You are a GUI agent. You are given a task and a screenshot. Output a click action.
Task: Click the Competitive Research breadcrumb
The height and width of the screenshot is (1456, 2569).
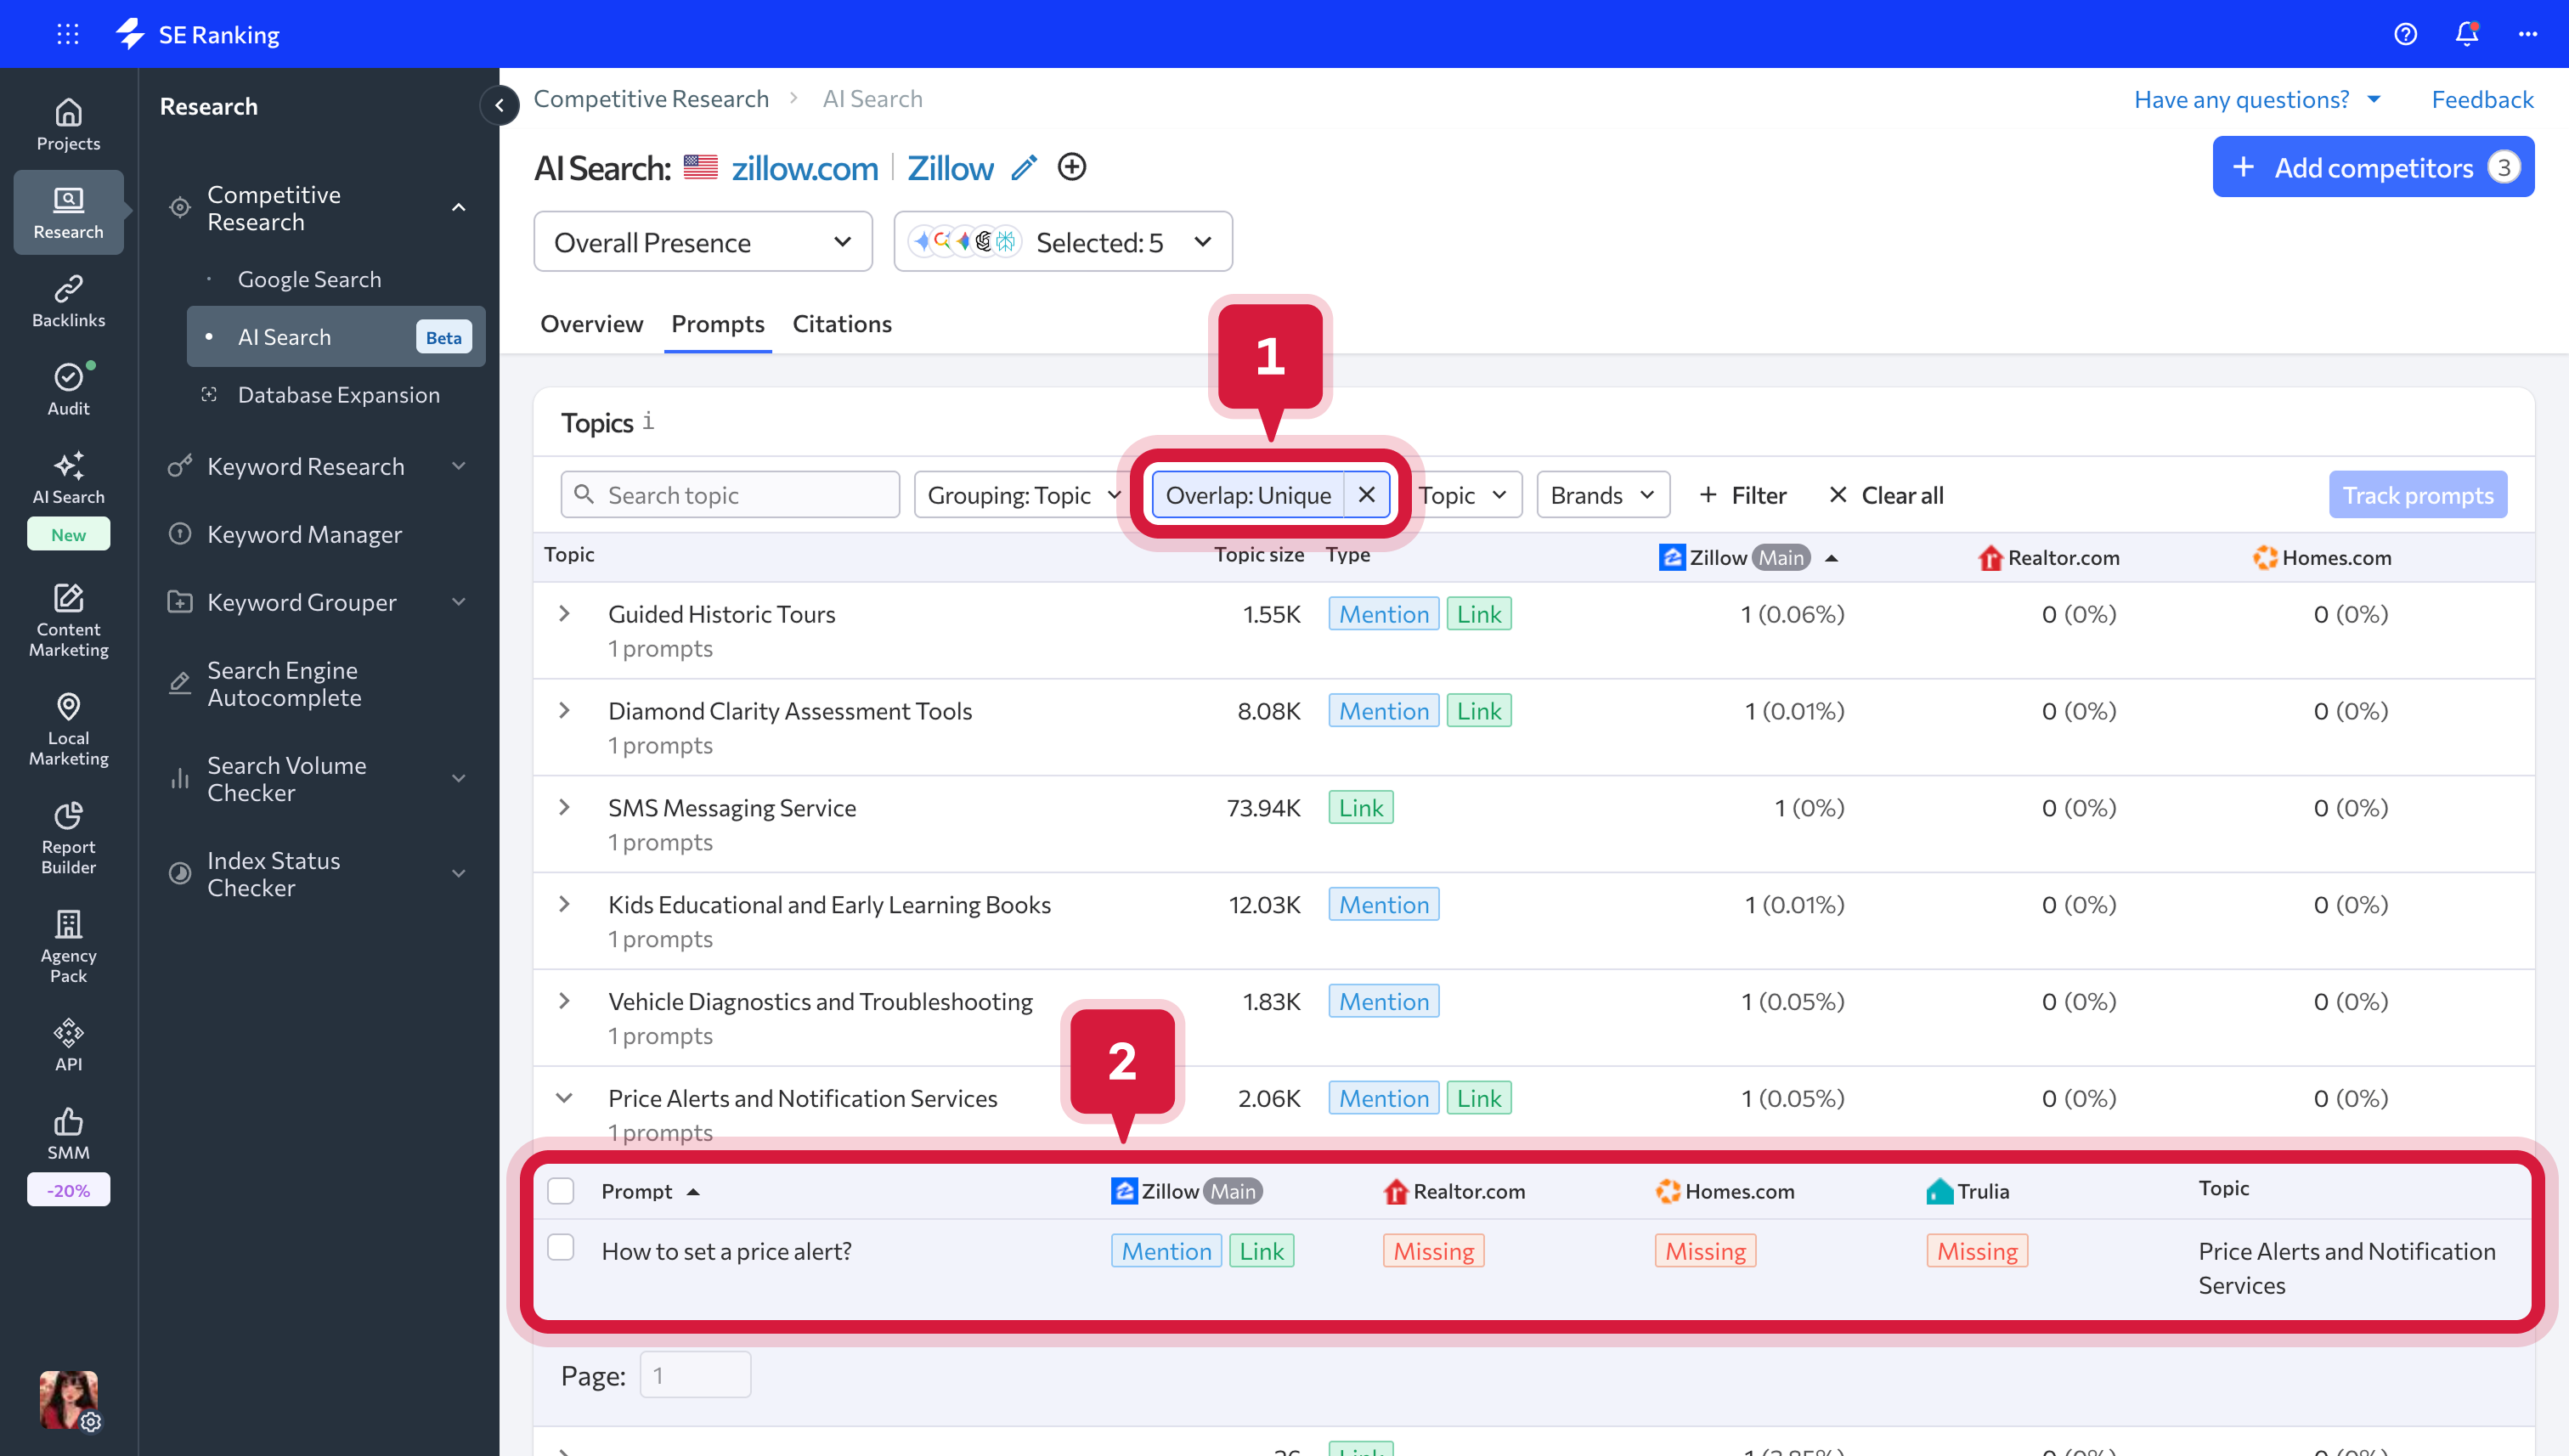pyautogui.click(x=651, y=99)
